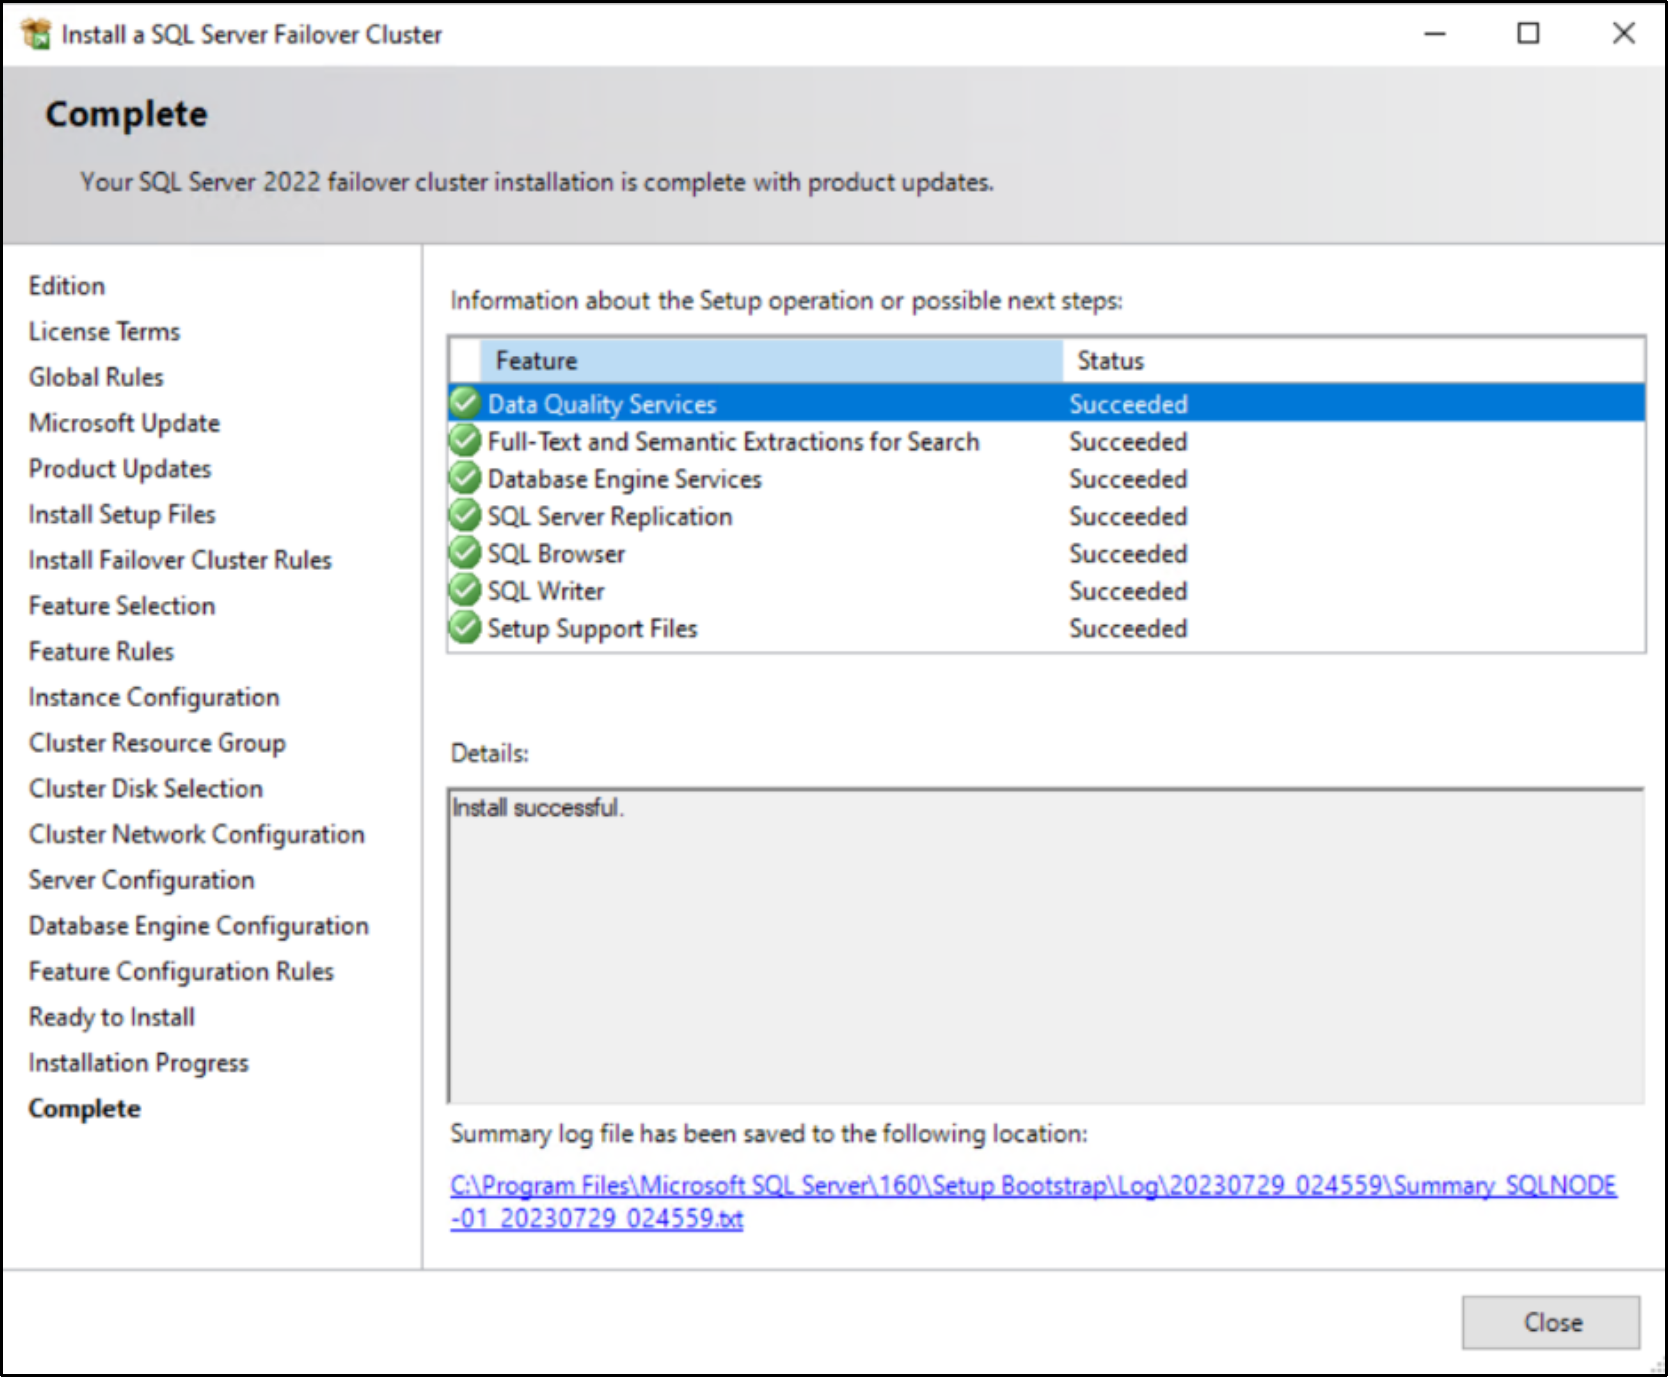Click the Installation Progress step
This screenshot has height=1378, width=1669.
tap(139, 1063)
